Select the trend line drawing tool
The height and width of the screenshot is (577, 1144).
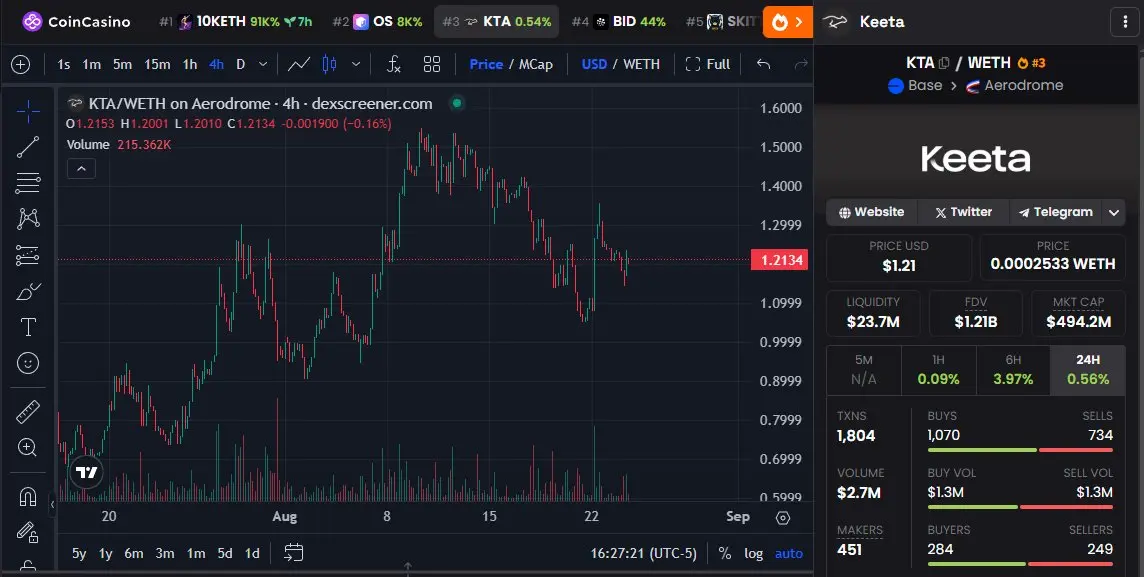[x=28, y=147]
